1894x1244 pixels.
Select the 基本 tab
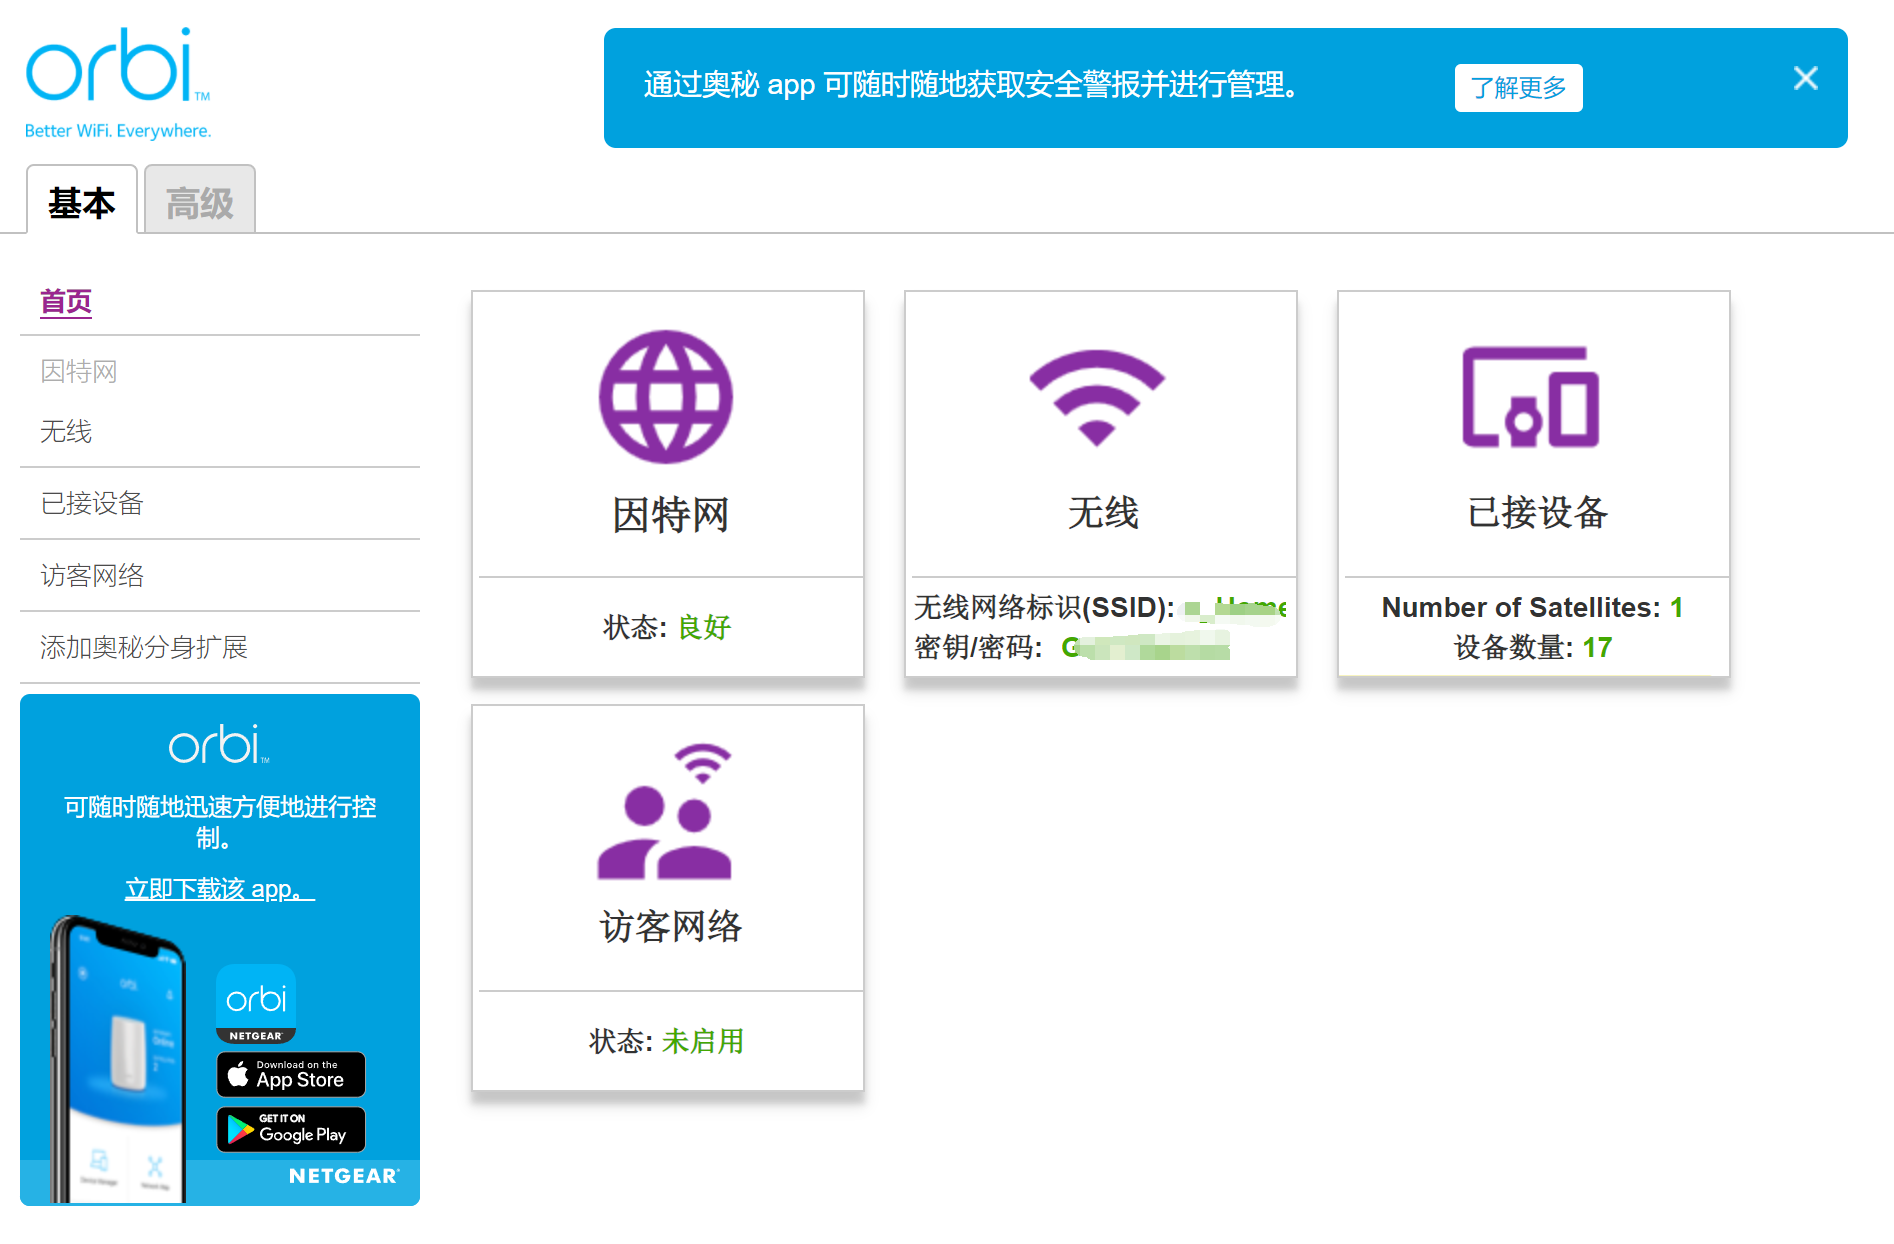[x=82, y=203]
